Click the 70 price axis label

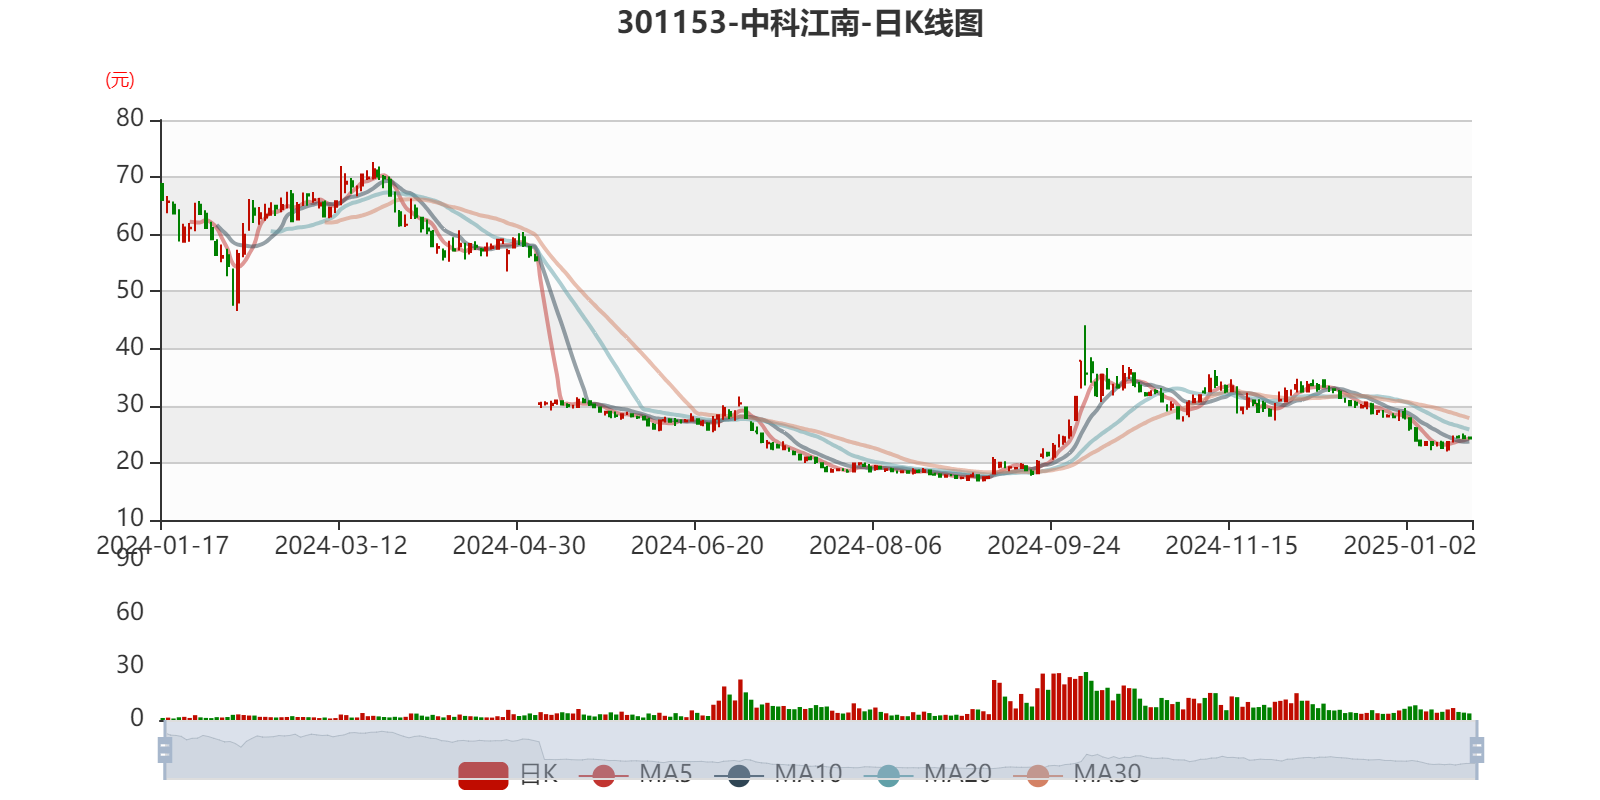coord(130,176)
